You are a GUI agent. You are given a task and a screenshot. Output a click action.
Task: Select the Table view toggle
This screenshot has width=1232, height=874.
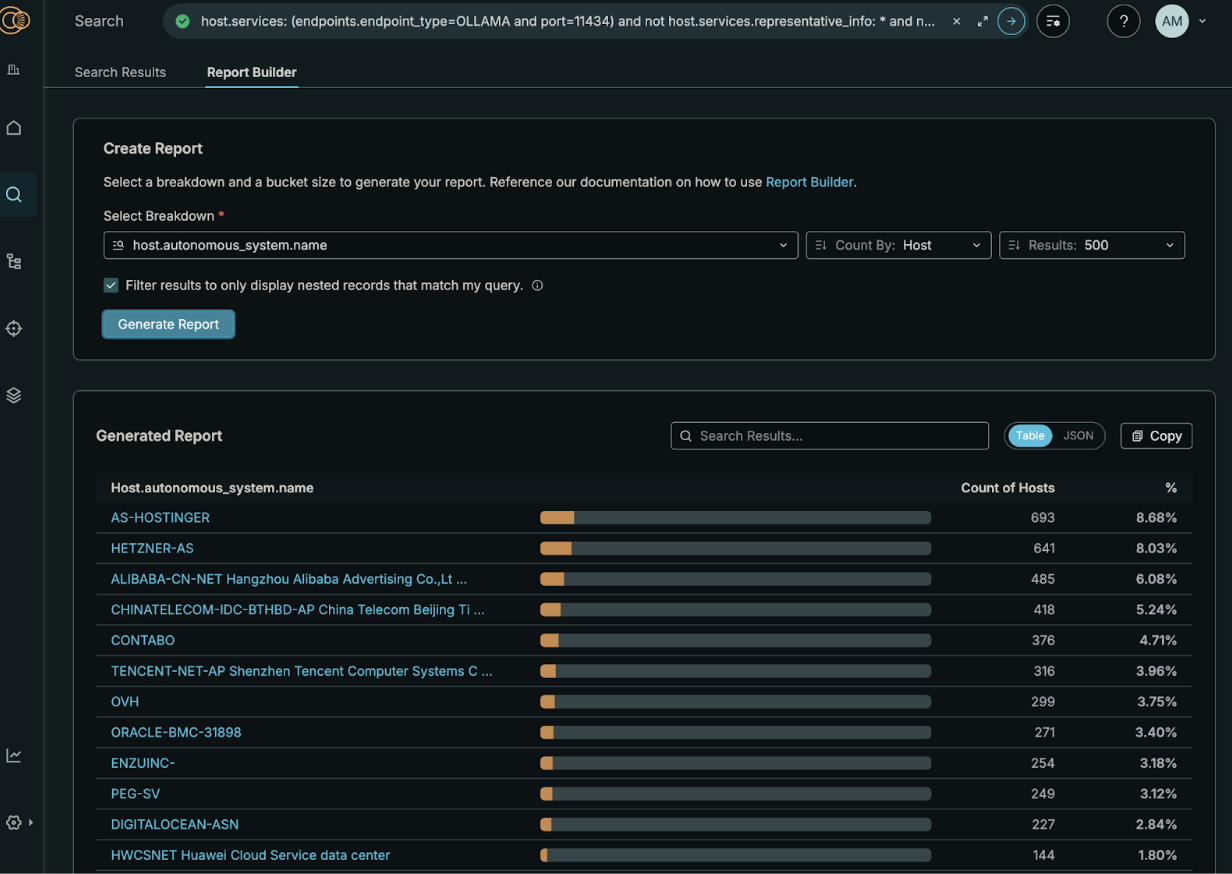(1029, 435)
